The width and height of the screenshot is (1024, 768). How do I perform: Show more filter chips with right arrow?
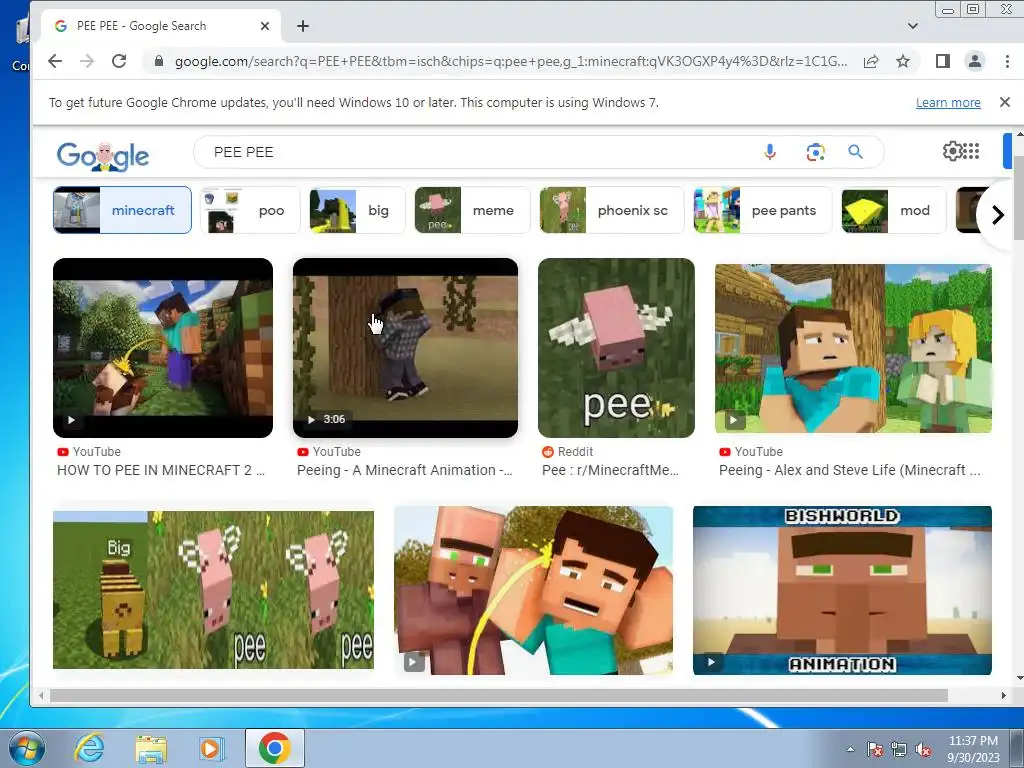(x=997, y=215)
